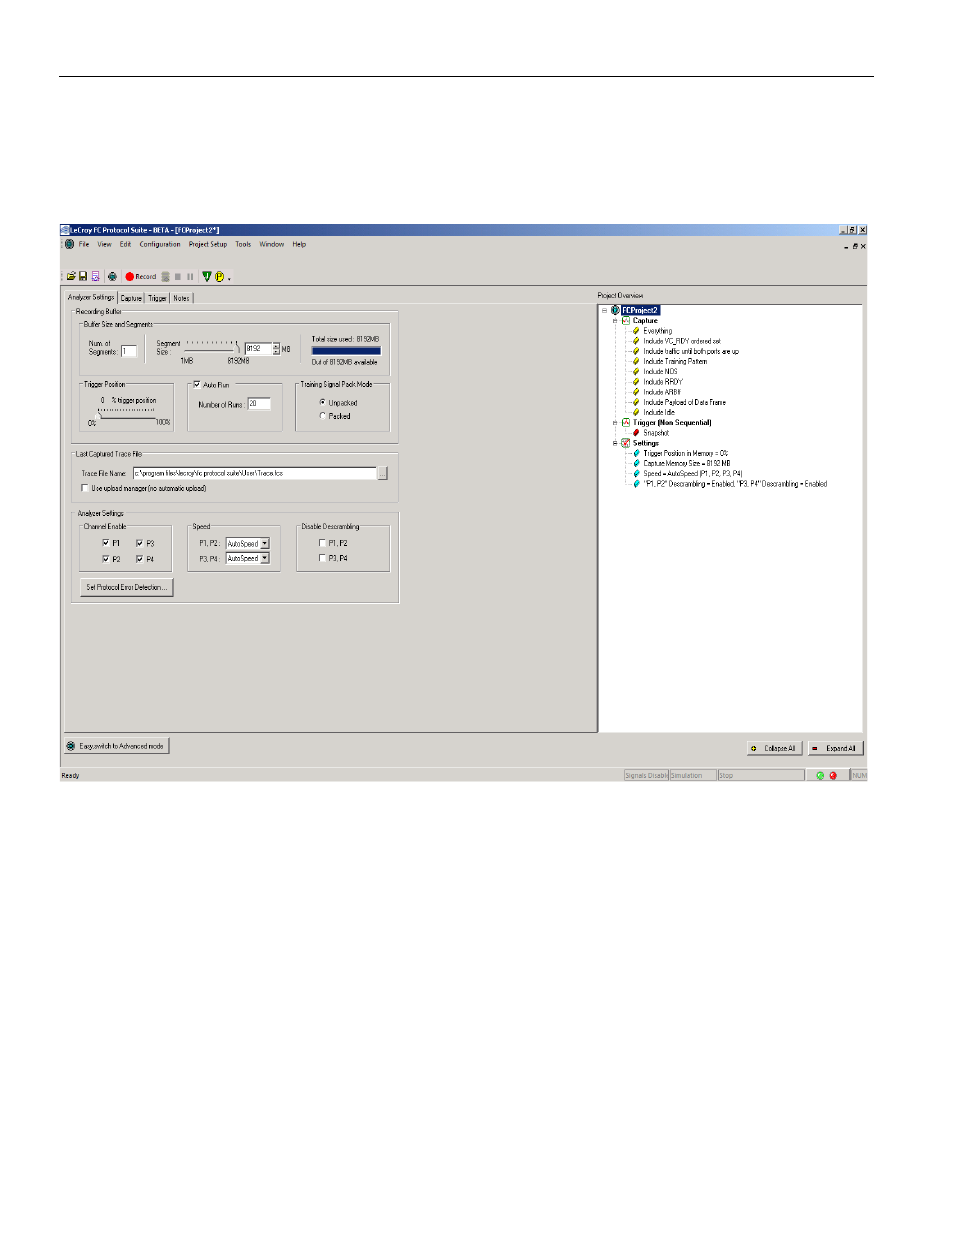
Task: Click the grey Pause bars icon
Action: [x=190, y=277]
